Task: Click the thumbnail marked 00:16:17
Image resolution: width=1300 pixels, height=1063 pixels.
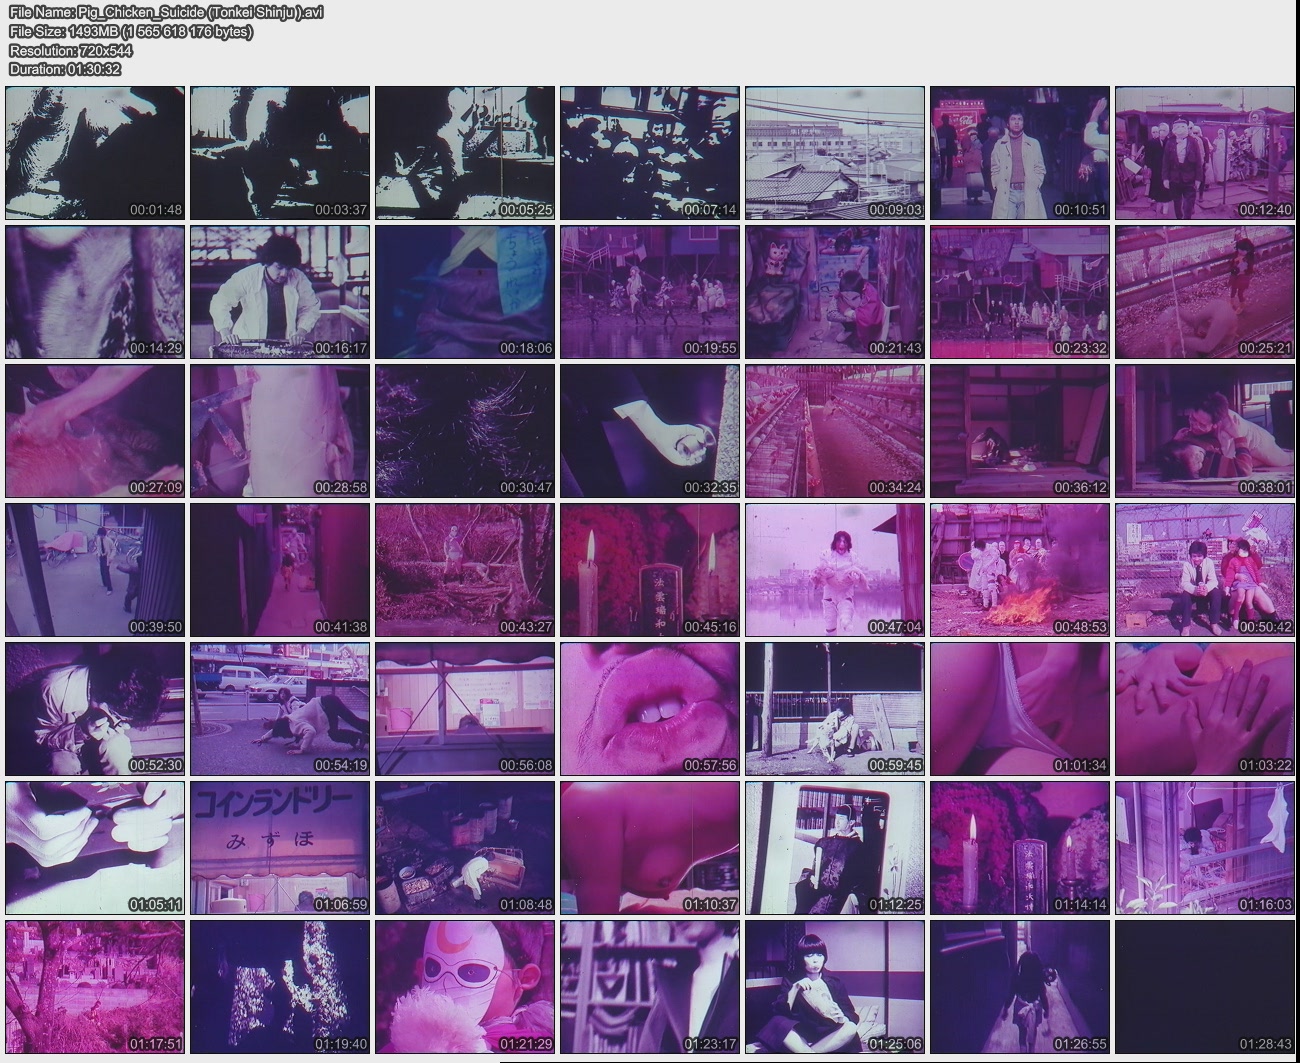Action: [x=280, y=292]
